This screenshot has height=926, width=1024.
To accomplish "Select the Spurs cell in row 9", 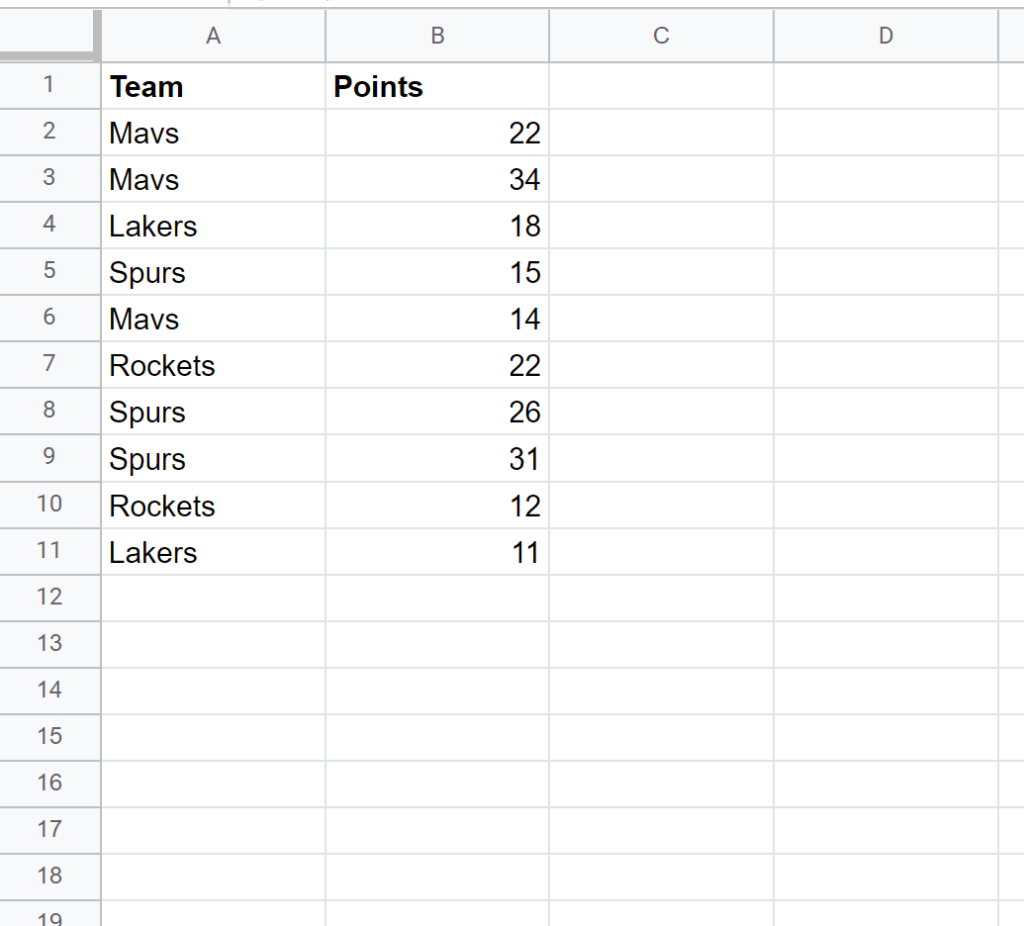I will click(x=212, y=458).
